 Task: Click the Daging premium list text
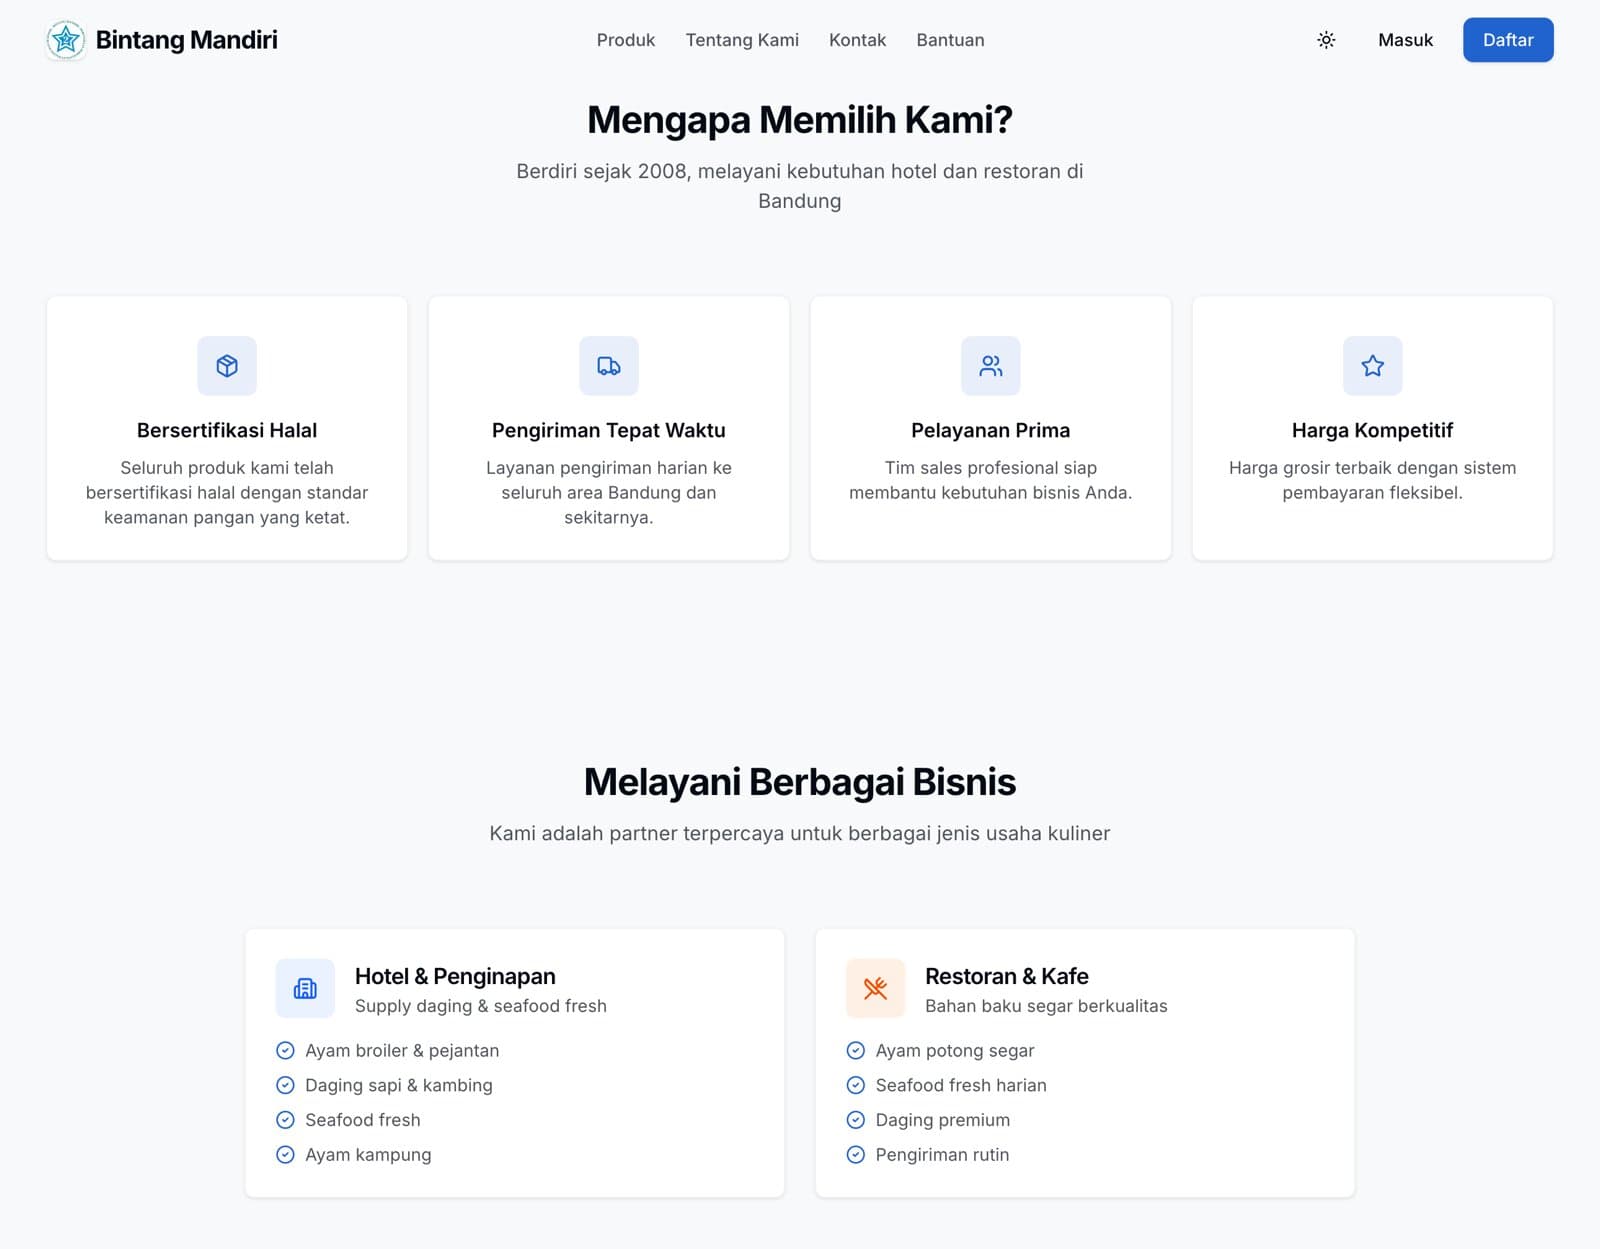[943, 1120]
